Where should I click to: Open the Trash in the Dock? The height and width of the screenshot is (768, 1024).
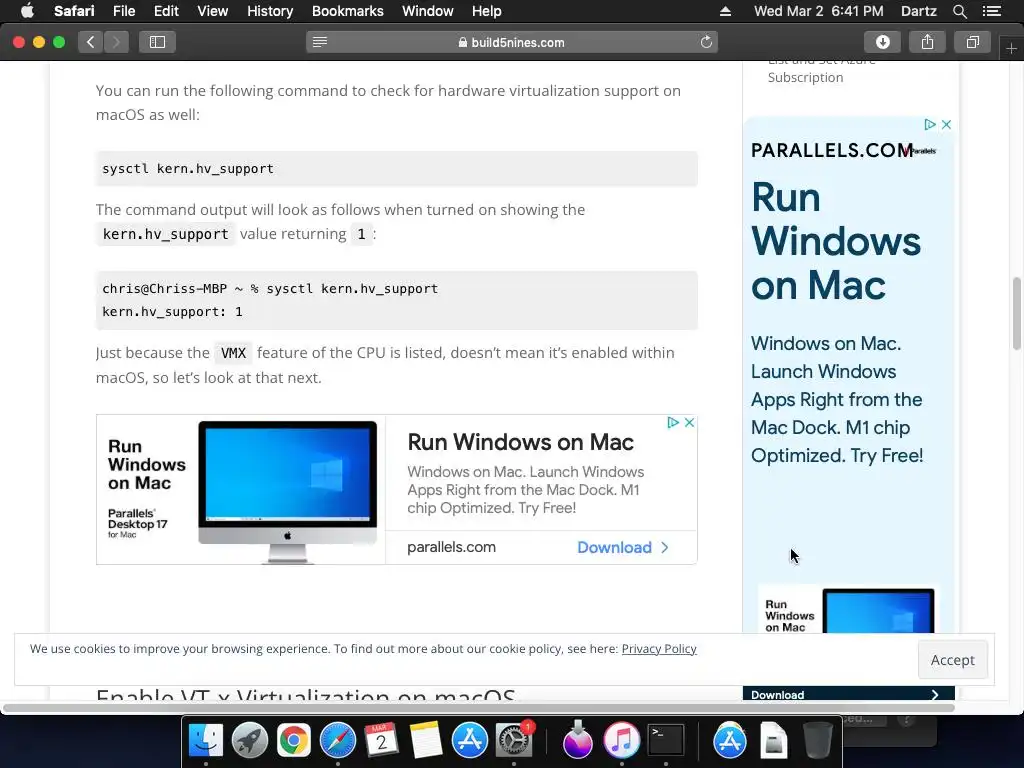click(818, 740)
